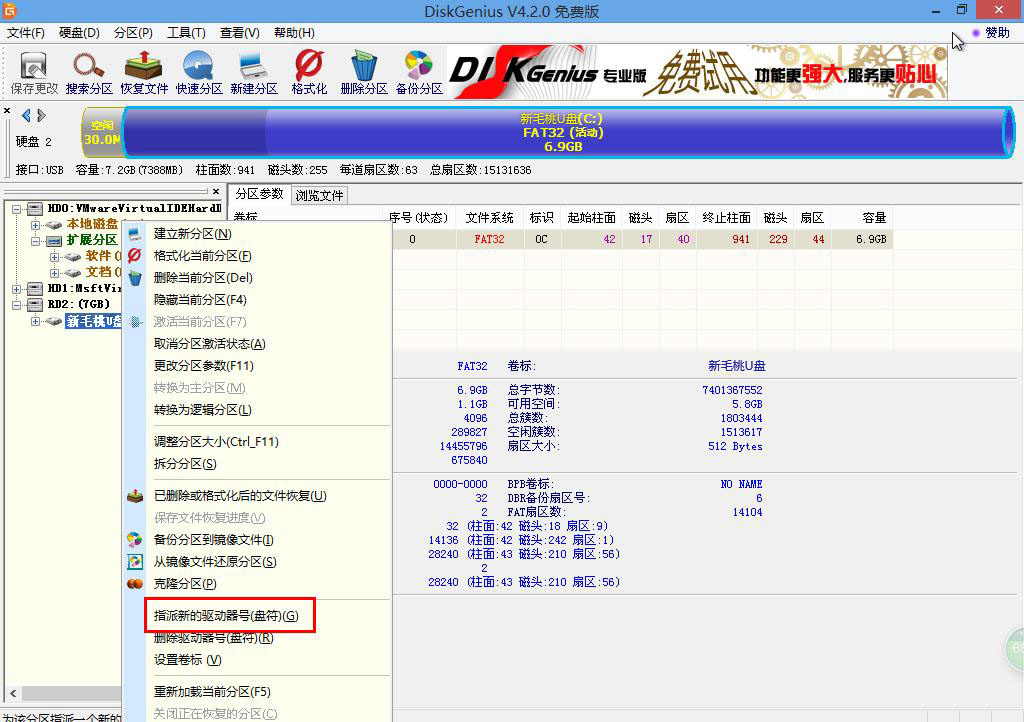1024x722 pixels.
Task: Open the 工具(T) menu
Action: [186, 33]
